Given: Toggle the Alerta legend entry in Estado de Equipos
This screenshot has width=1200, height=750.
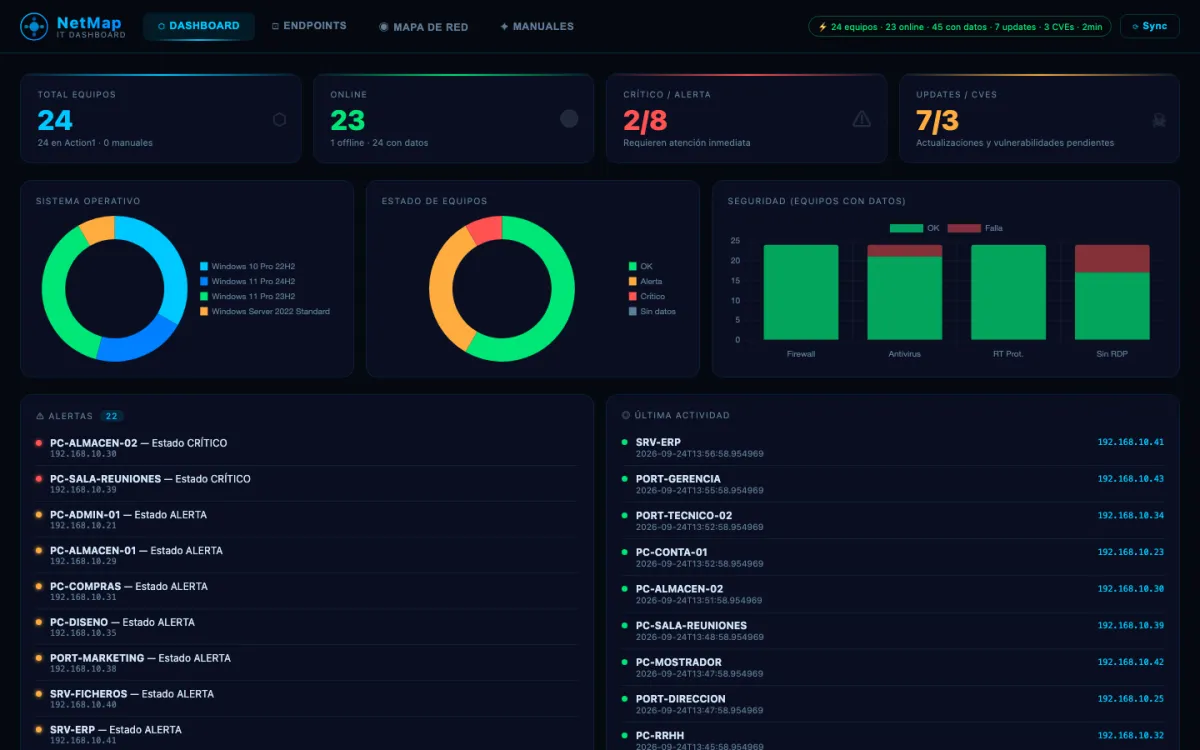Looking at the screenshot, I should point(645,282).
